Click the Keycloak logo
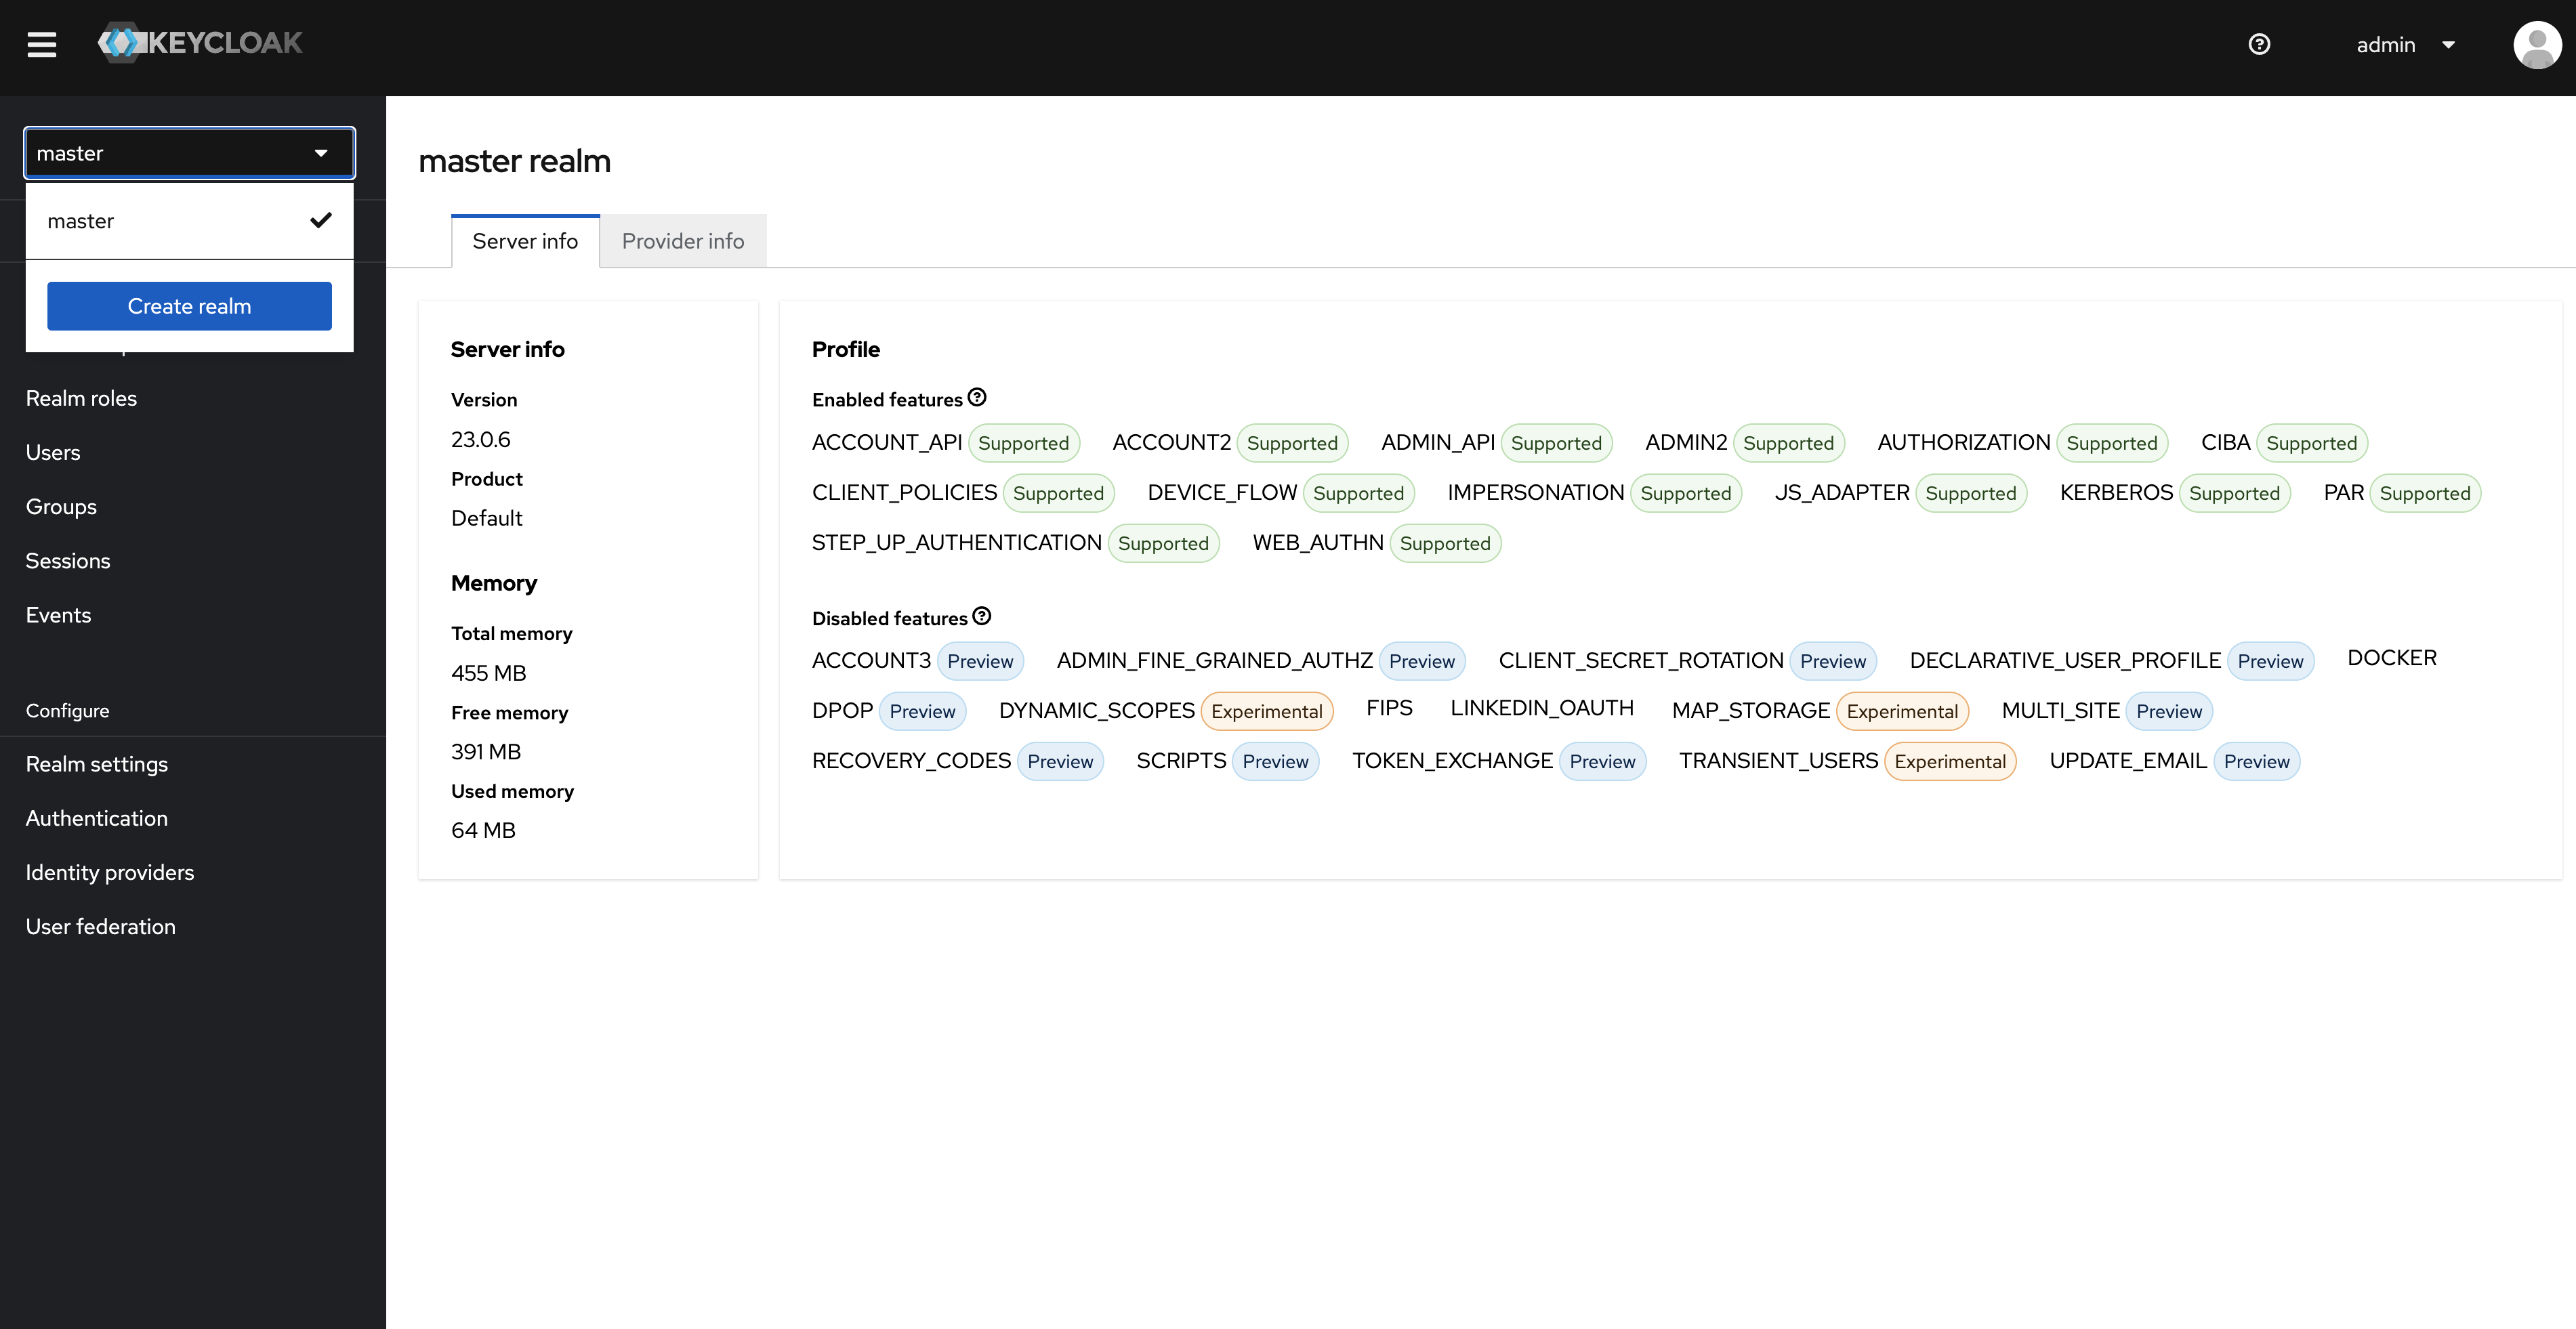Image resolution: width=2576 pixels, height=1329 pixels. click(200, 43)
